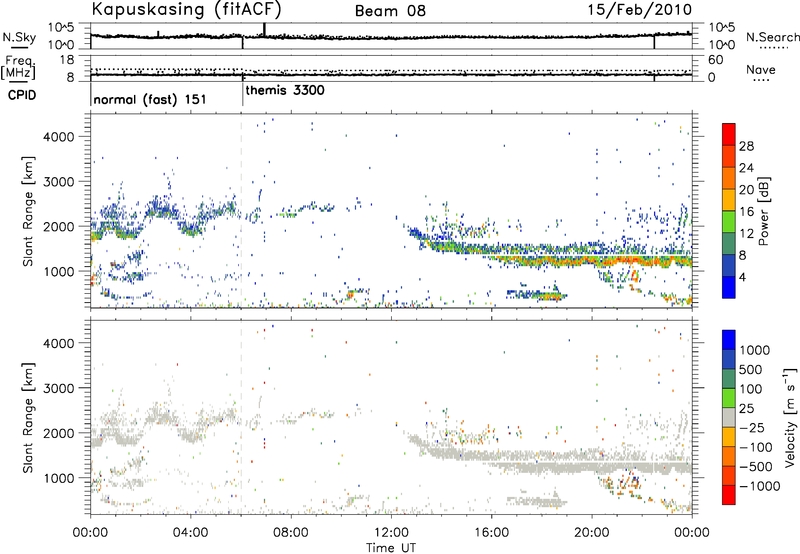The height and width of the screenshot is (554, 800).
Task: Select the Velocity [m s-1] colorbar title
Action: pos(790,417)
